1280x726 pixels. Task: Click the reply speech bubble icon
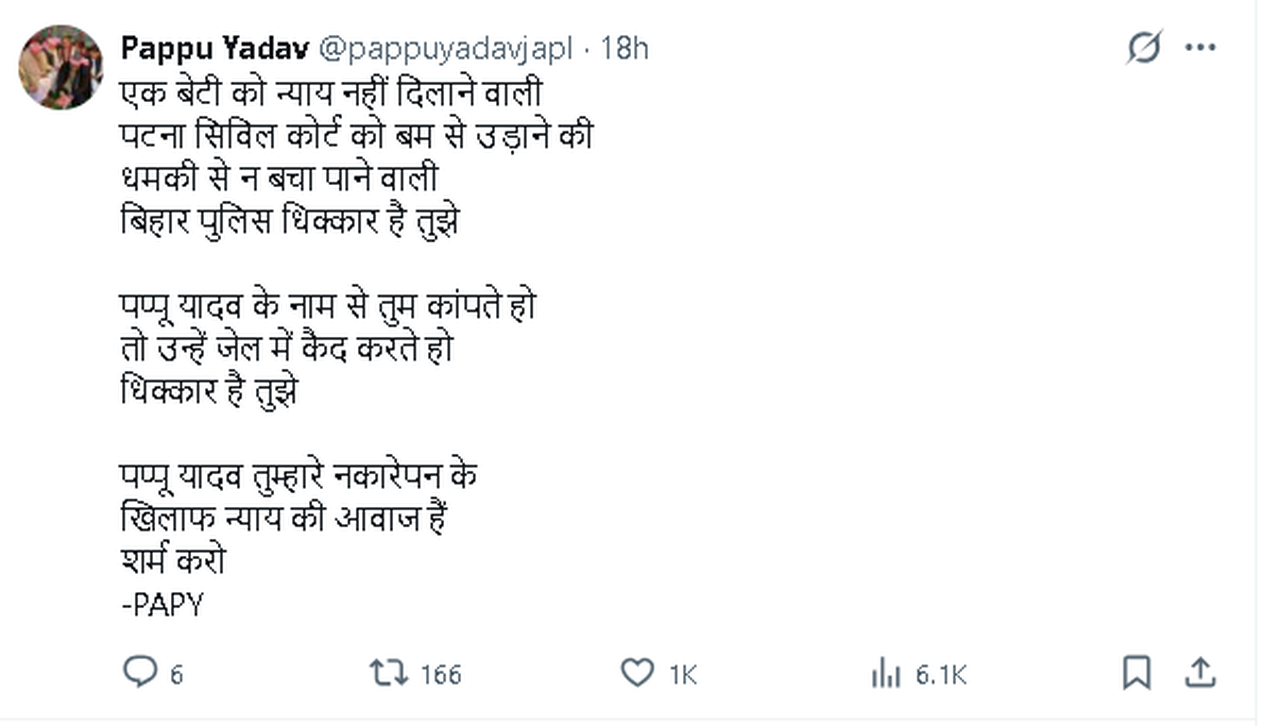point(138,672)
